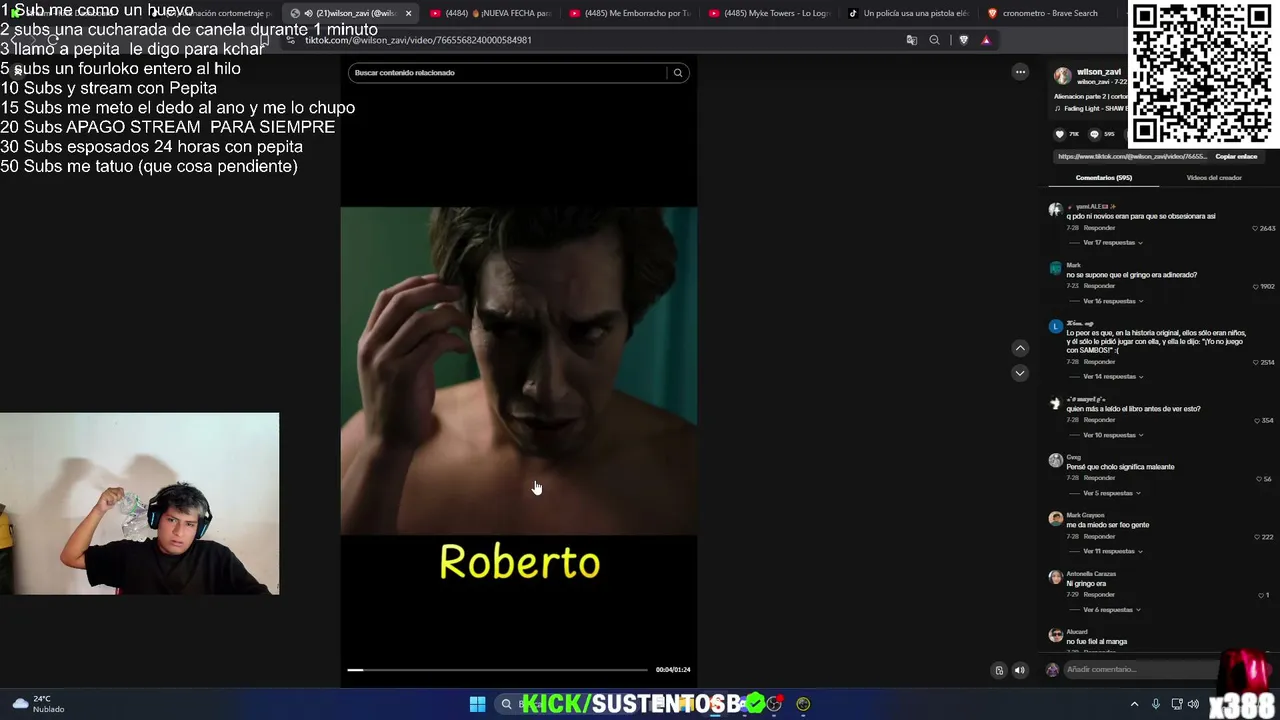This screenshot has height=720, width=1280.
Task: Show hidden system tray icons
Action: (1134, 704)
